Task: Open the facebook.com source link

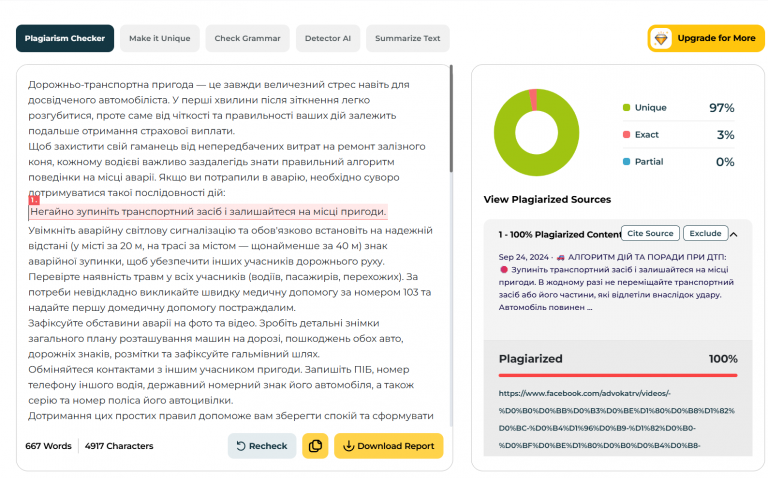Action: pyautogui.click(x=617, y=419)
